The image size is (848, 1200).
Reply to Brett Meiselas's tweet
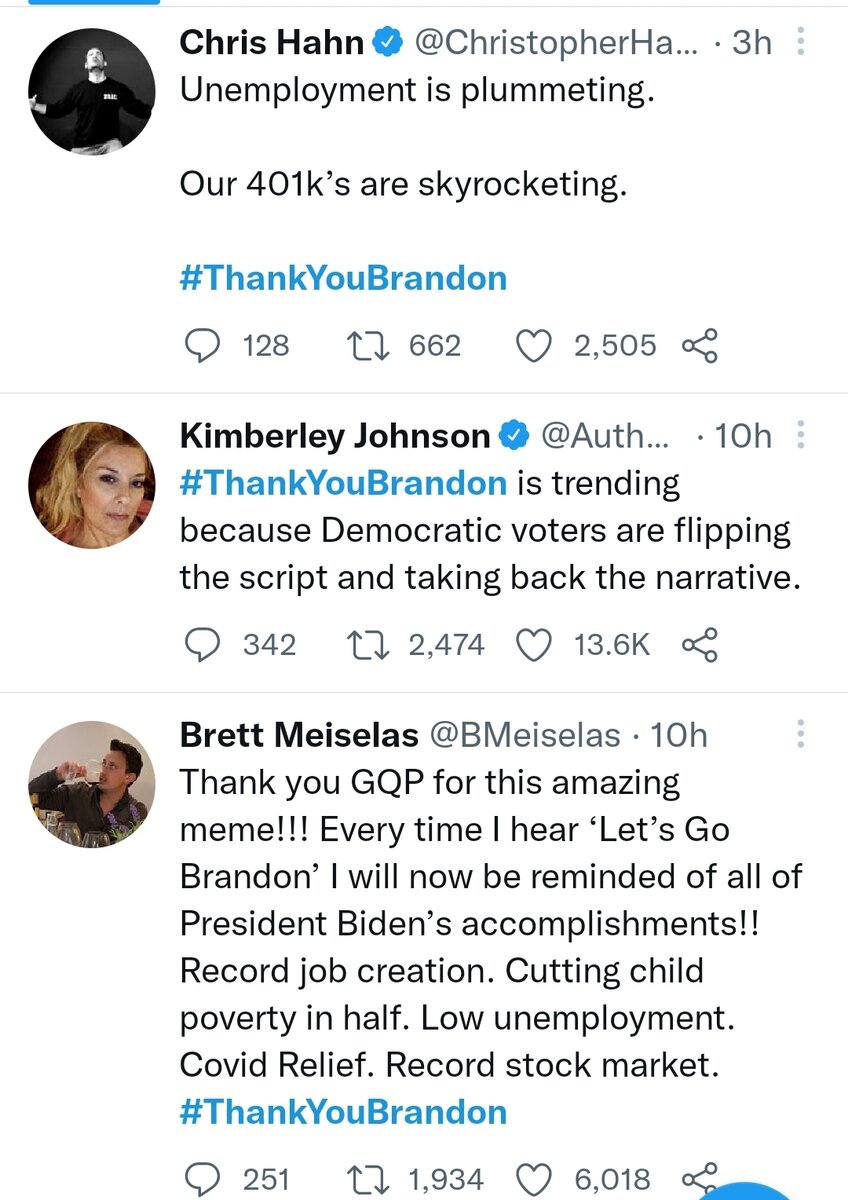point(205,1179)
